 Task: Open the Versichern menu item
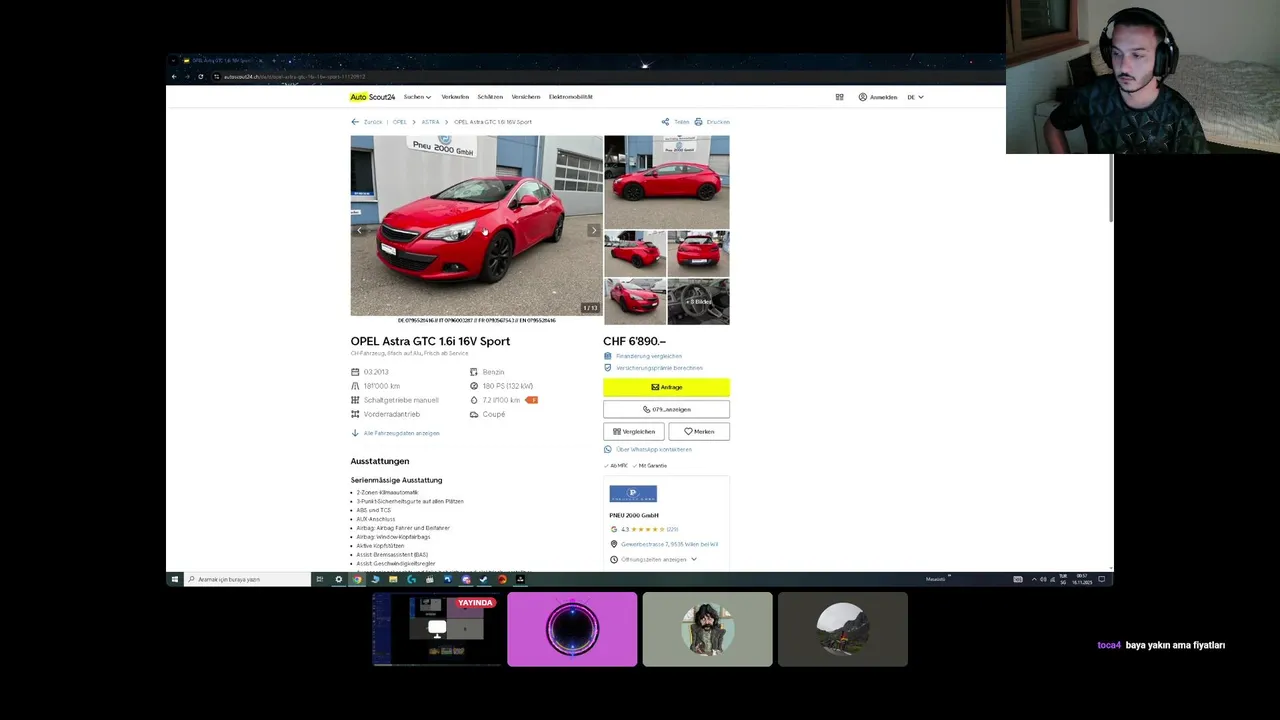tap(526, 97)
